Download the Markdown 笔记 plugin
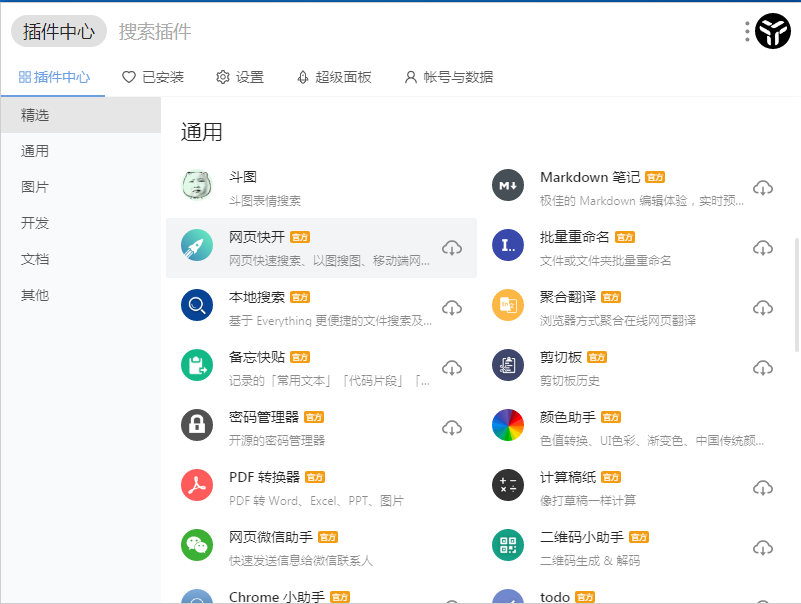The width and height of the screenshot is (801, 604). click(763, 188)
